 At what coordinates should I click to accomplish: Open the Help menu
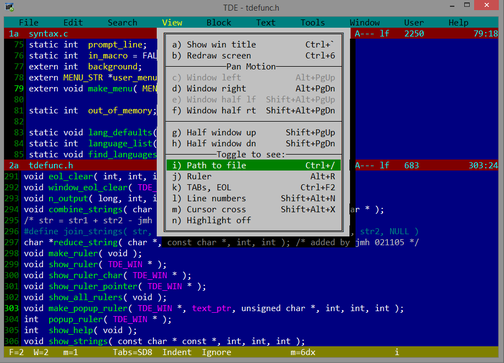coord(458,23)
